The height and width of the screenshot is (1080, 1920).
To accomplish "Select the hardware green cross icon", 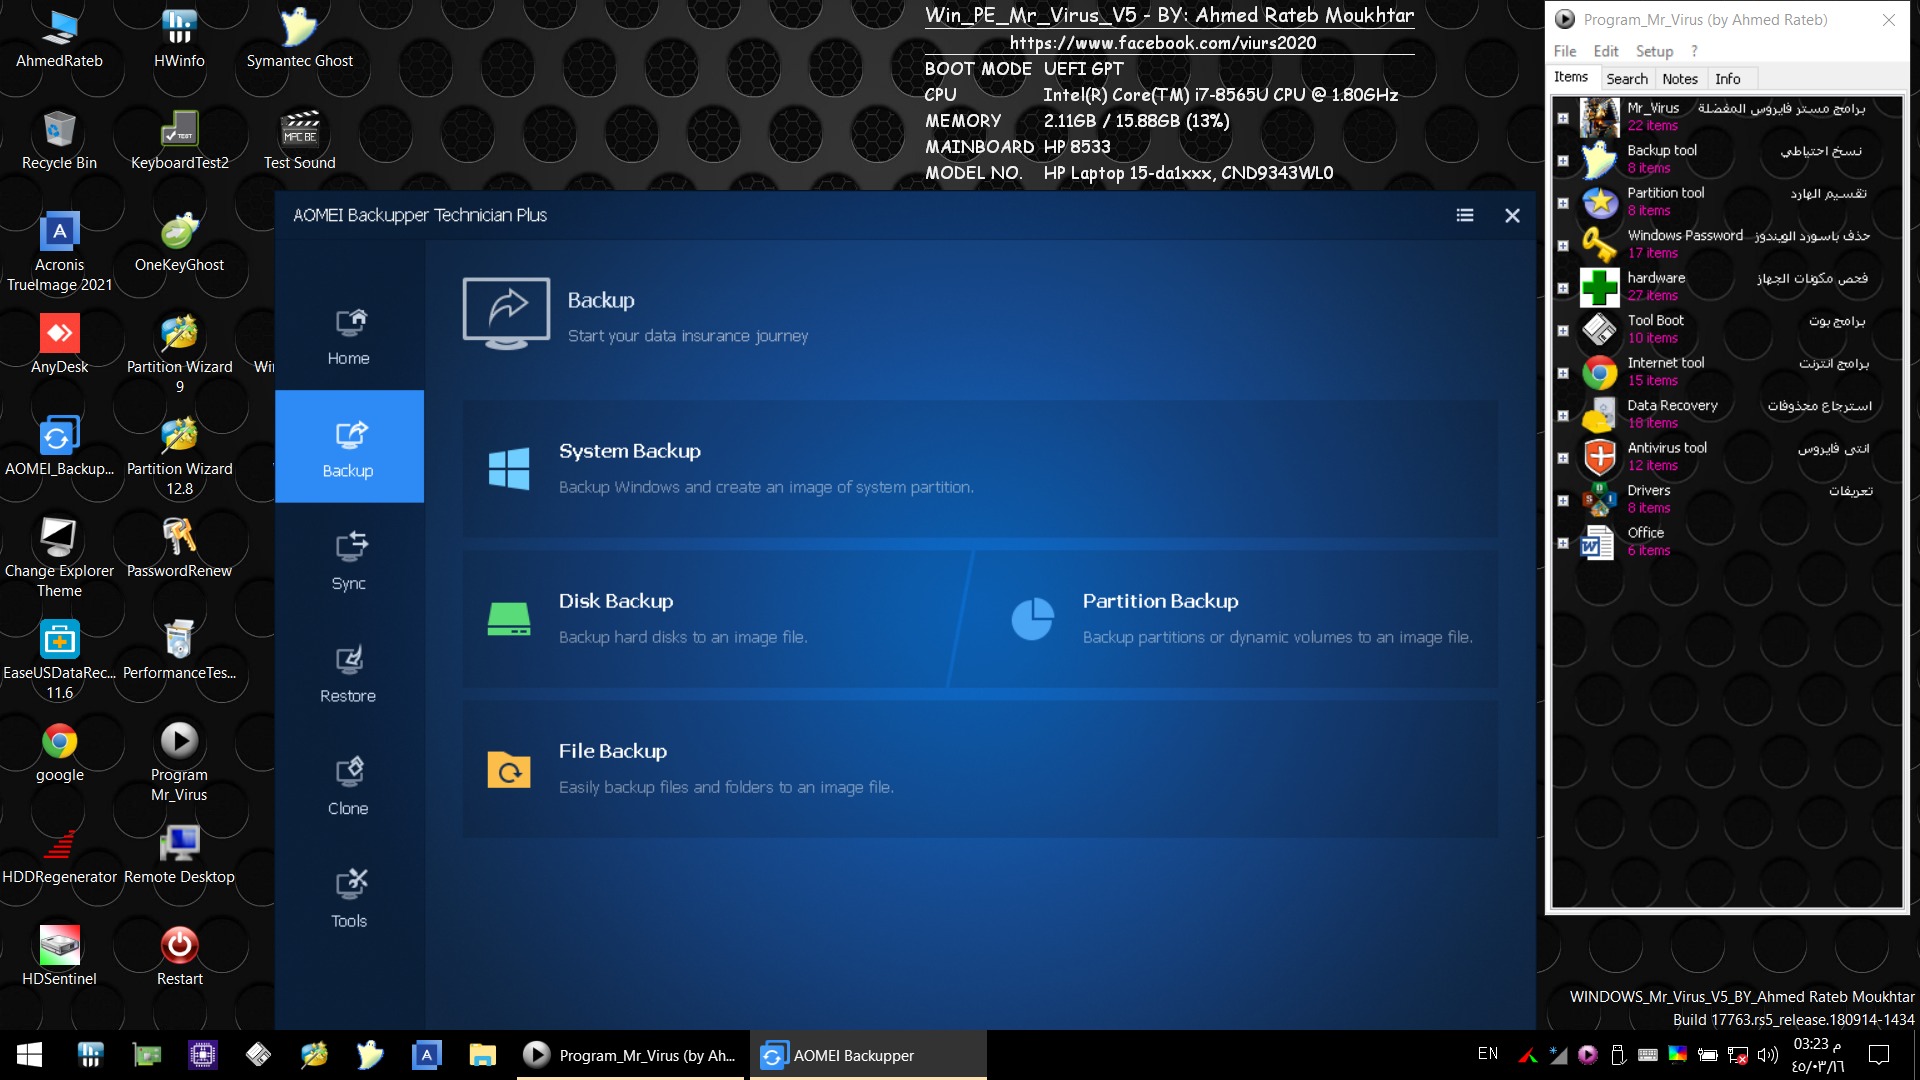I will pyautogui.click(x=1600, y=288).
